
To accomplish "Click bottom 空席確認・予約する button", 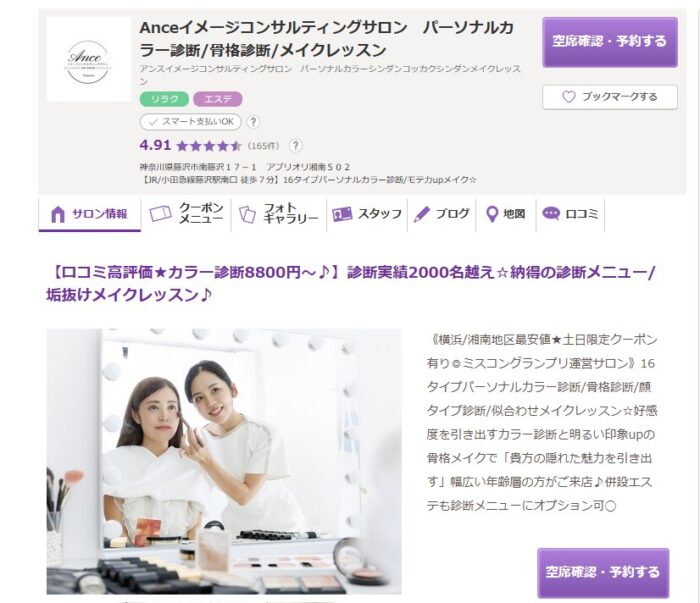I will (x=603, y=573).
